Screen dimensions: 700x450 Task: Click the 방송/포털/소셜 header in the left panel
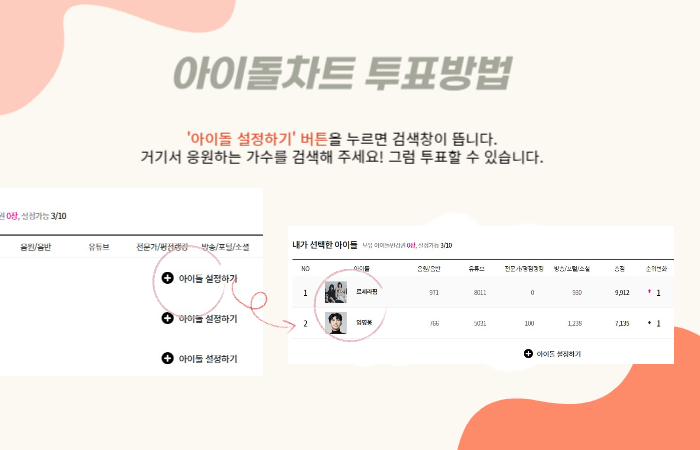pyautogui.click(x=225, y=247)
